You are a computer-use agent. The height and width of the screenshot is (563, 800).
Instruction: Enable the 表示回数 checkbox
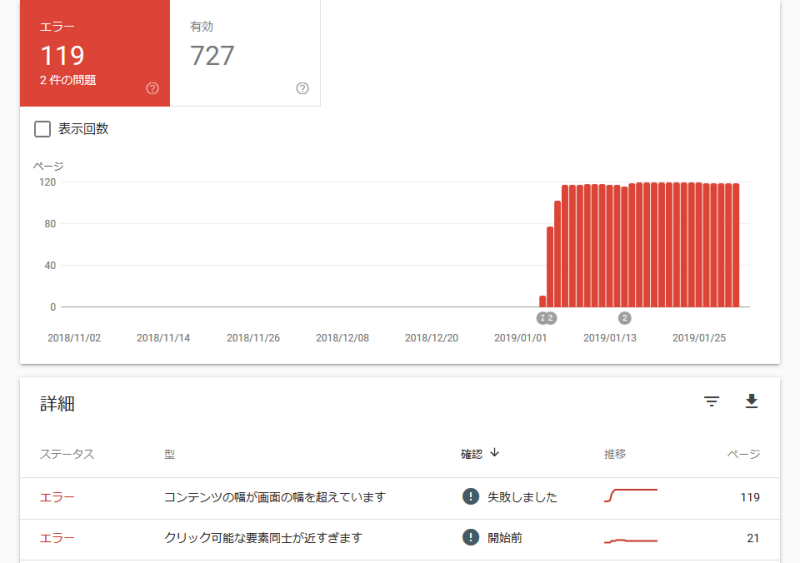click(x=42, y=129)
